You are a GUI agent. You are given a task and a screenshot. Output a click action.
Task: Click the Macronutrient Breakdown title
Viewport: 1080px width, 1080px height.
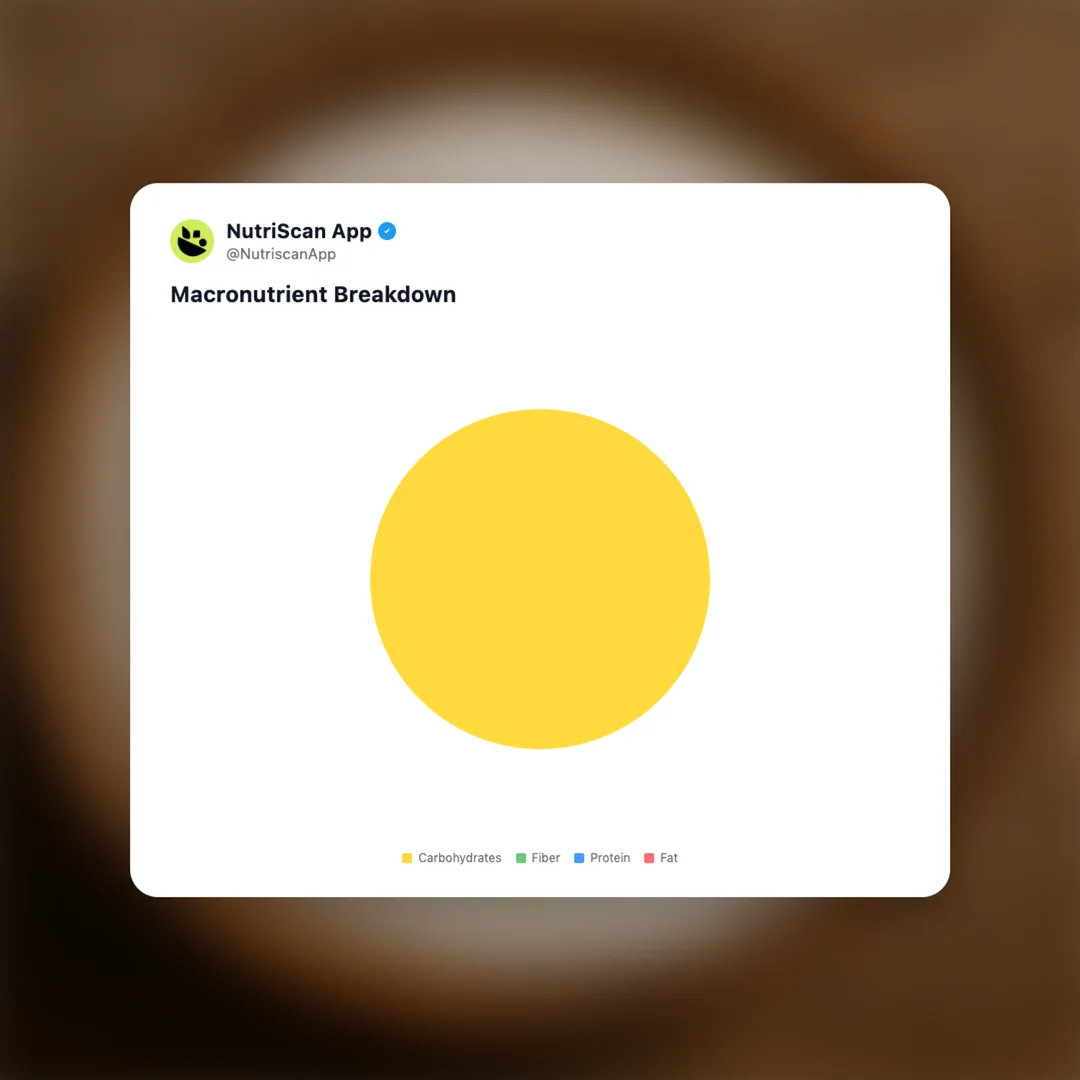[x=313, y=295]
